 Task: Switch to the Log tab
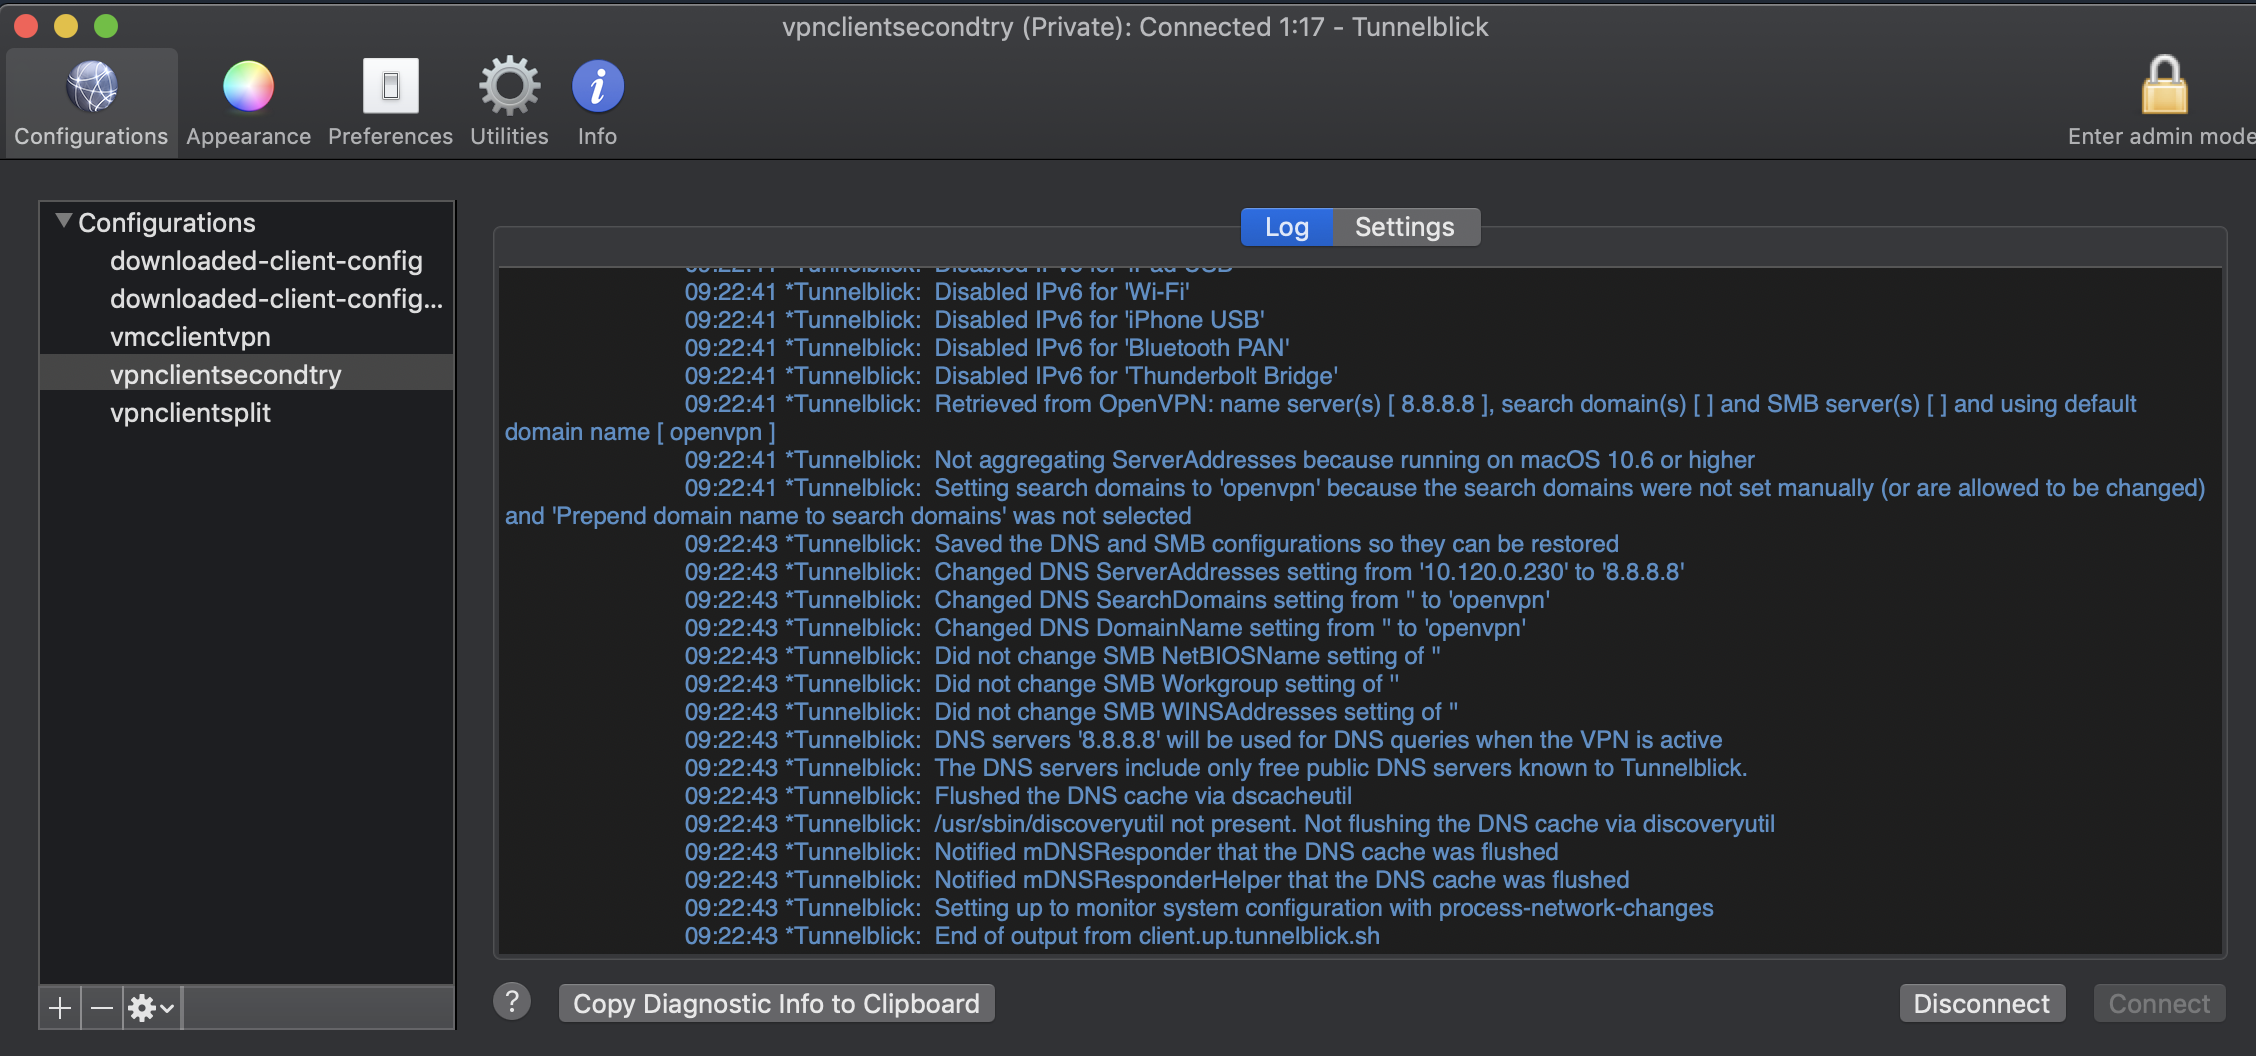click(1286, 227)
